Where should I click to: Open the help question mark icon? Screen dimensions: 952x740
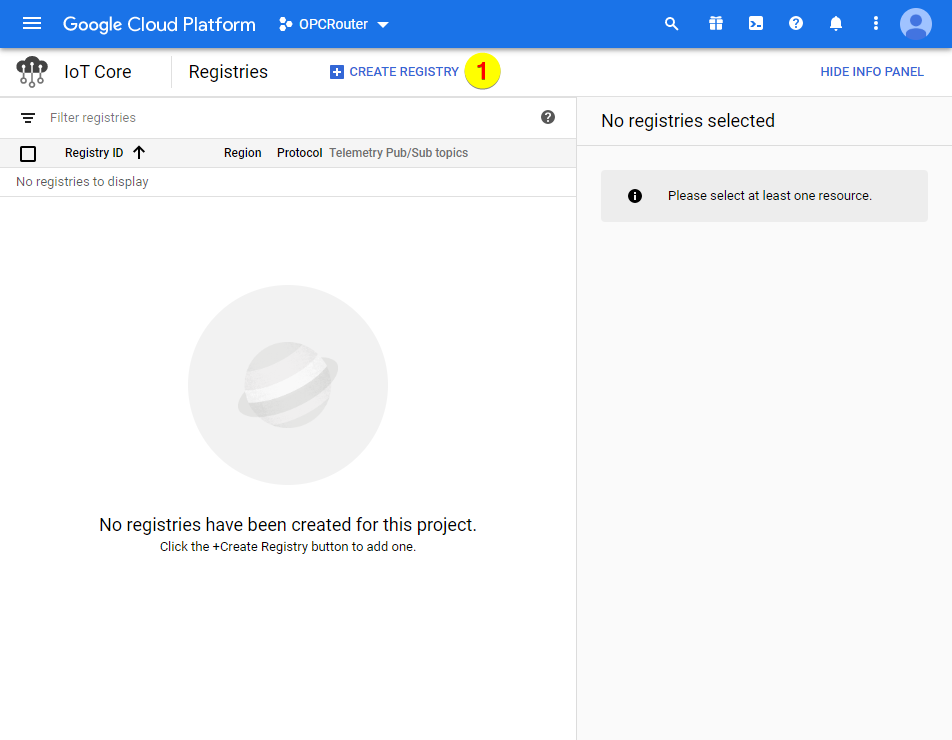coord(796,24)
